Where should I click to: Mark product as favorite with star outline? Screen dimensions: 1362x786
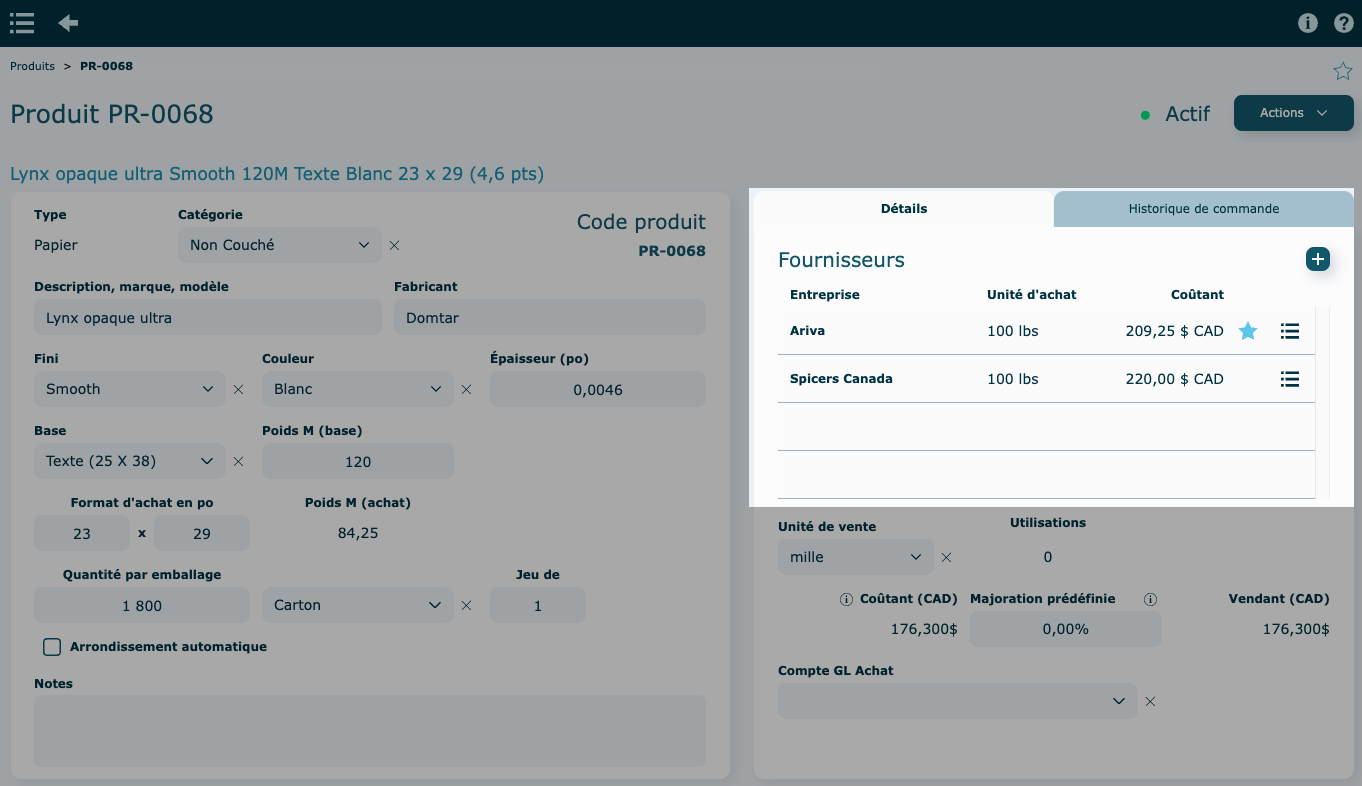(1342, 71)
